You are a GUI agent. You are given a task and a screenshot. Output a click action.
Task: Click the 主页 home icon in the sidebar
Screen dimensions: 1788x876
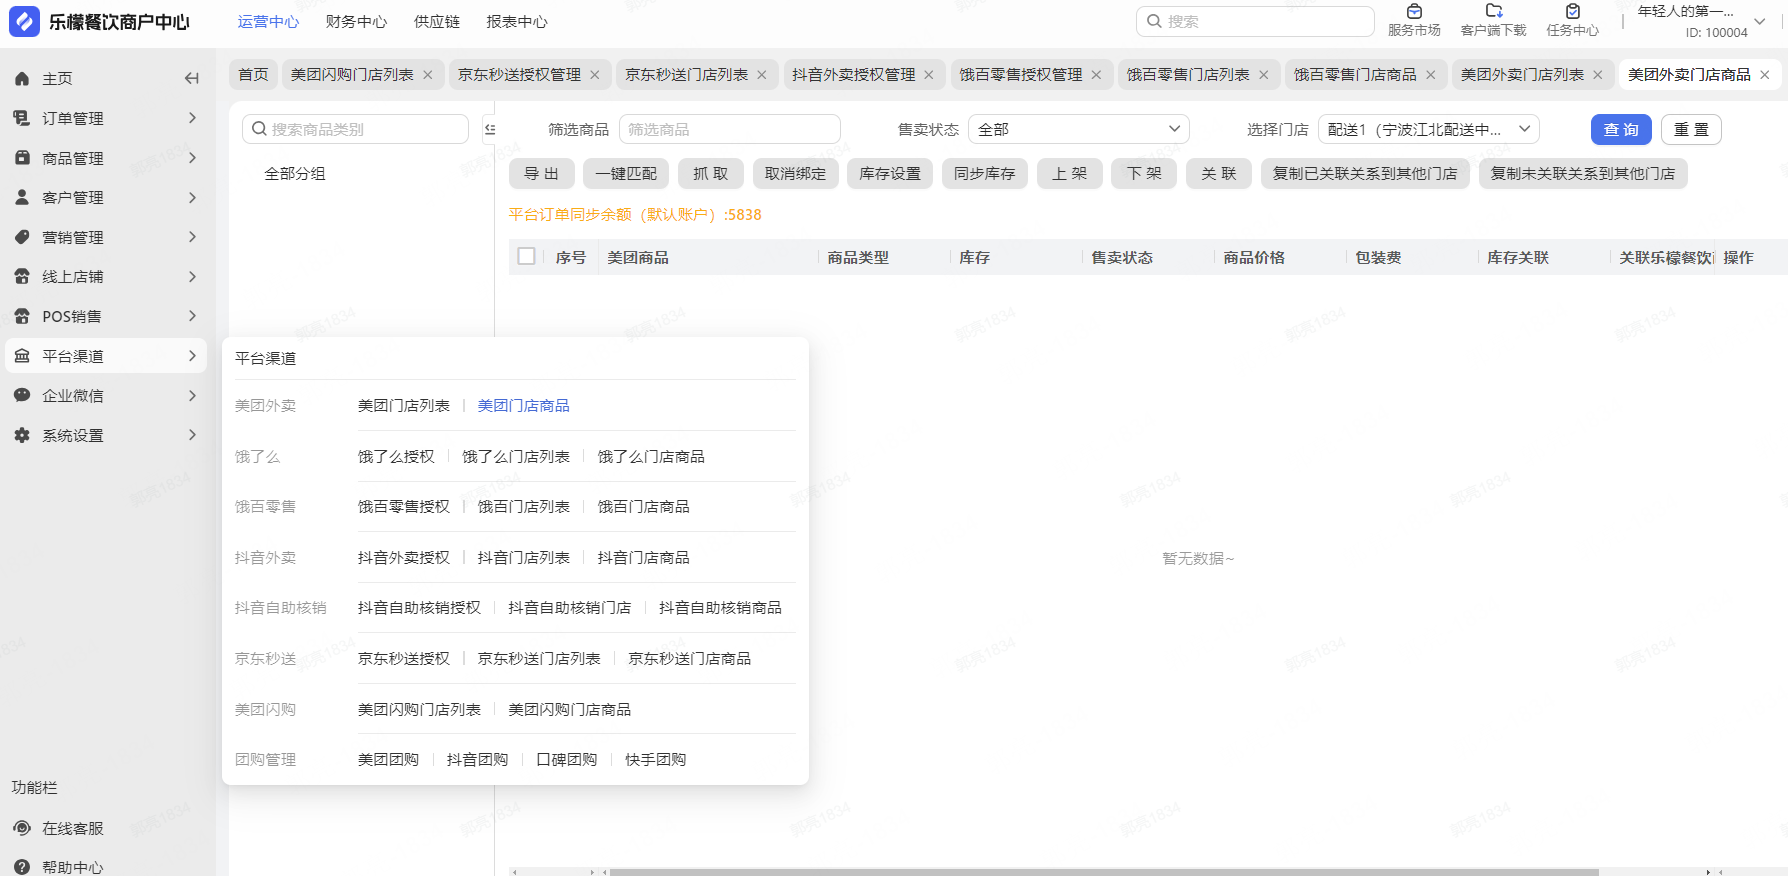(x=22, y=78)
